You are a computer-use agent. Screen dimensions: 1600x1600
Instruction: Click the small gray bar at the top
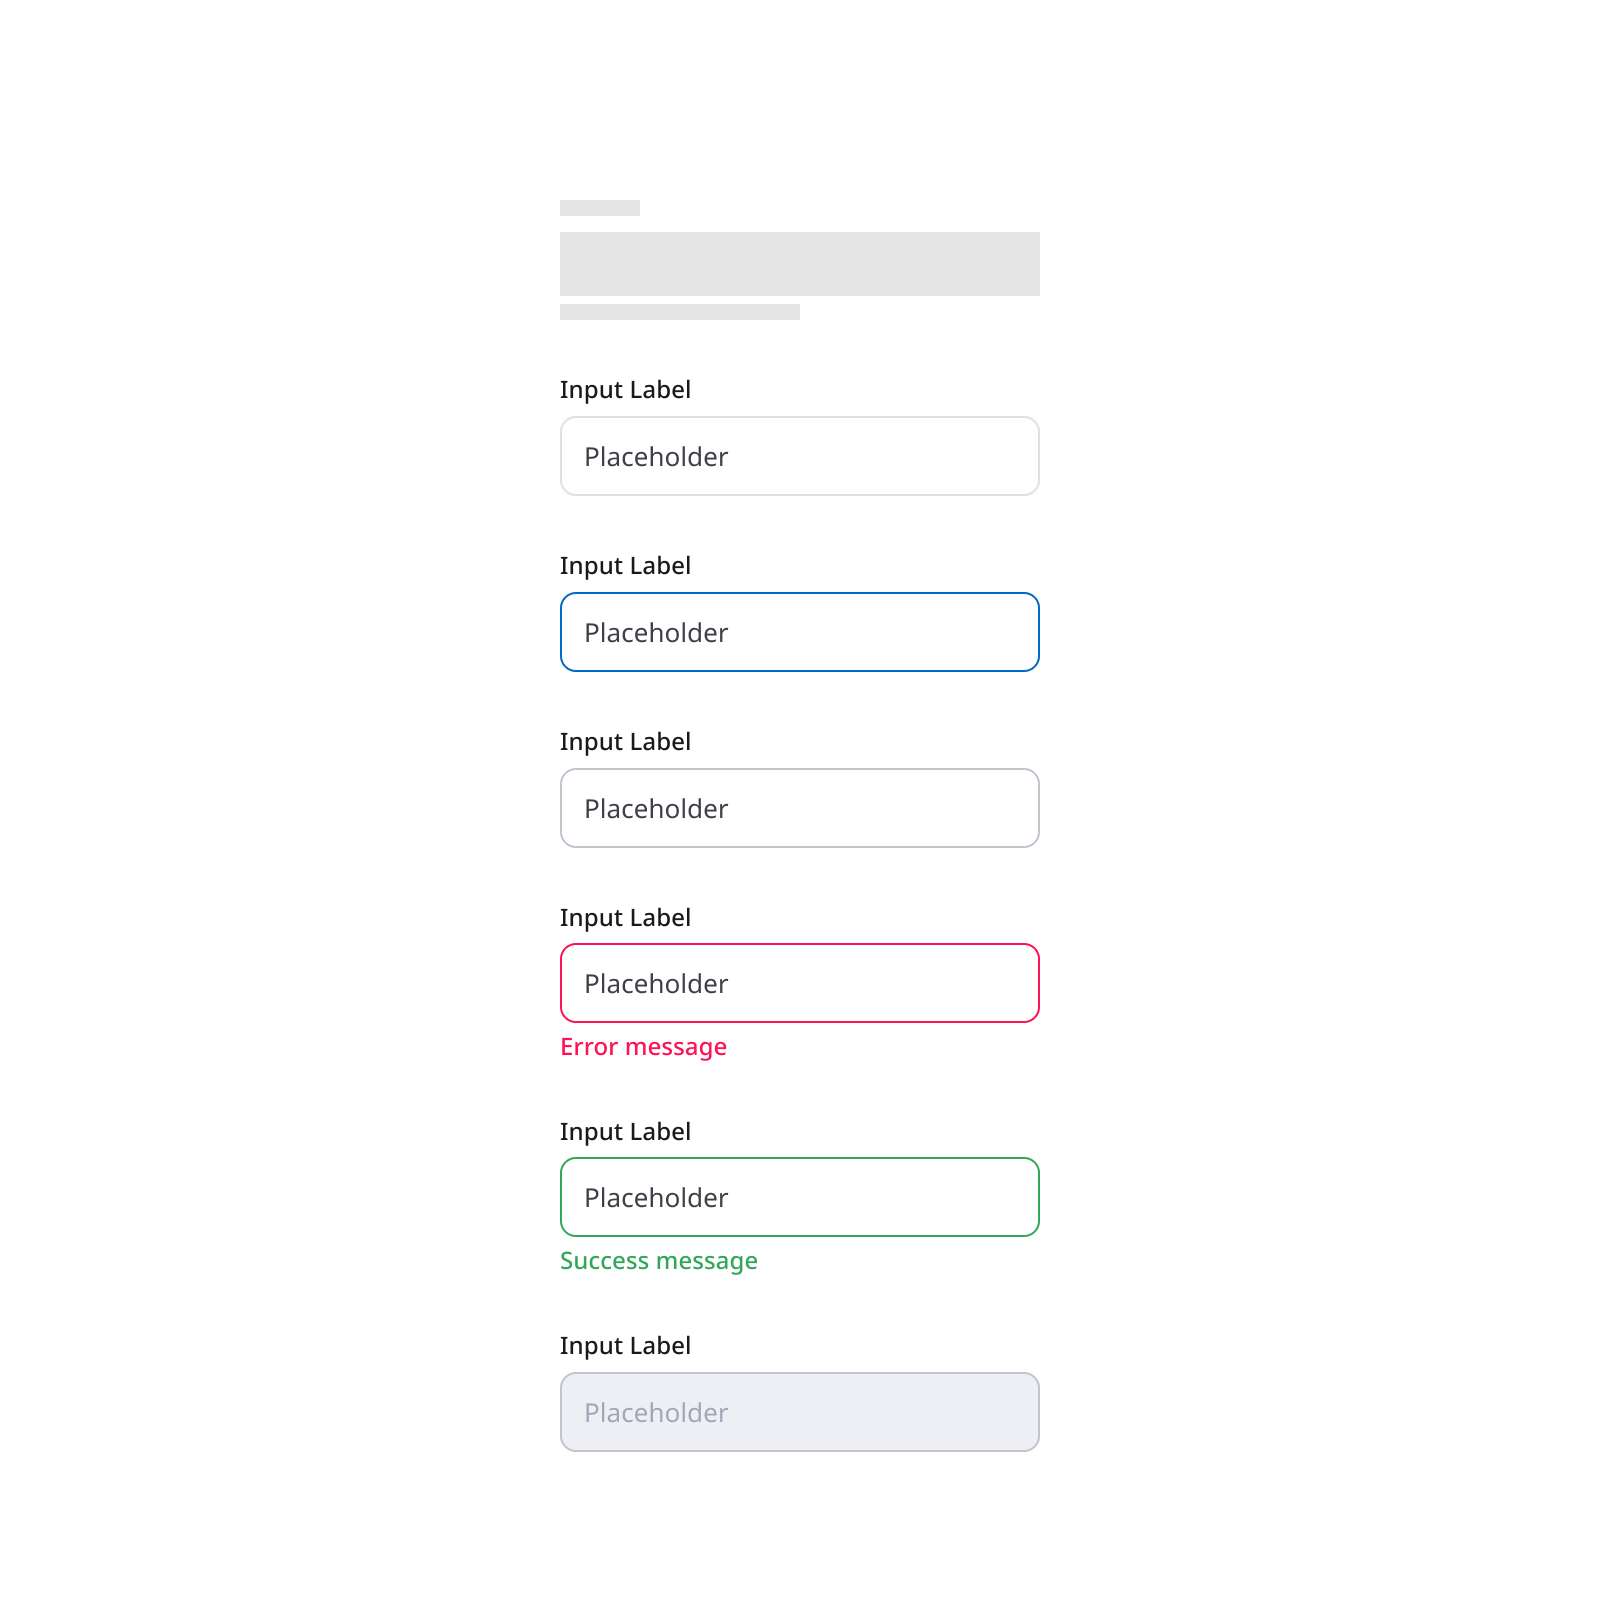599,208
